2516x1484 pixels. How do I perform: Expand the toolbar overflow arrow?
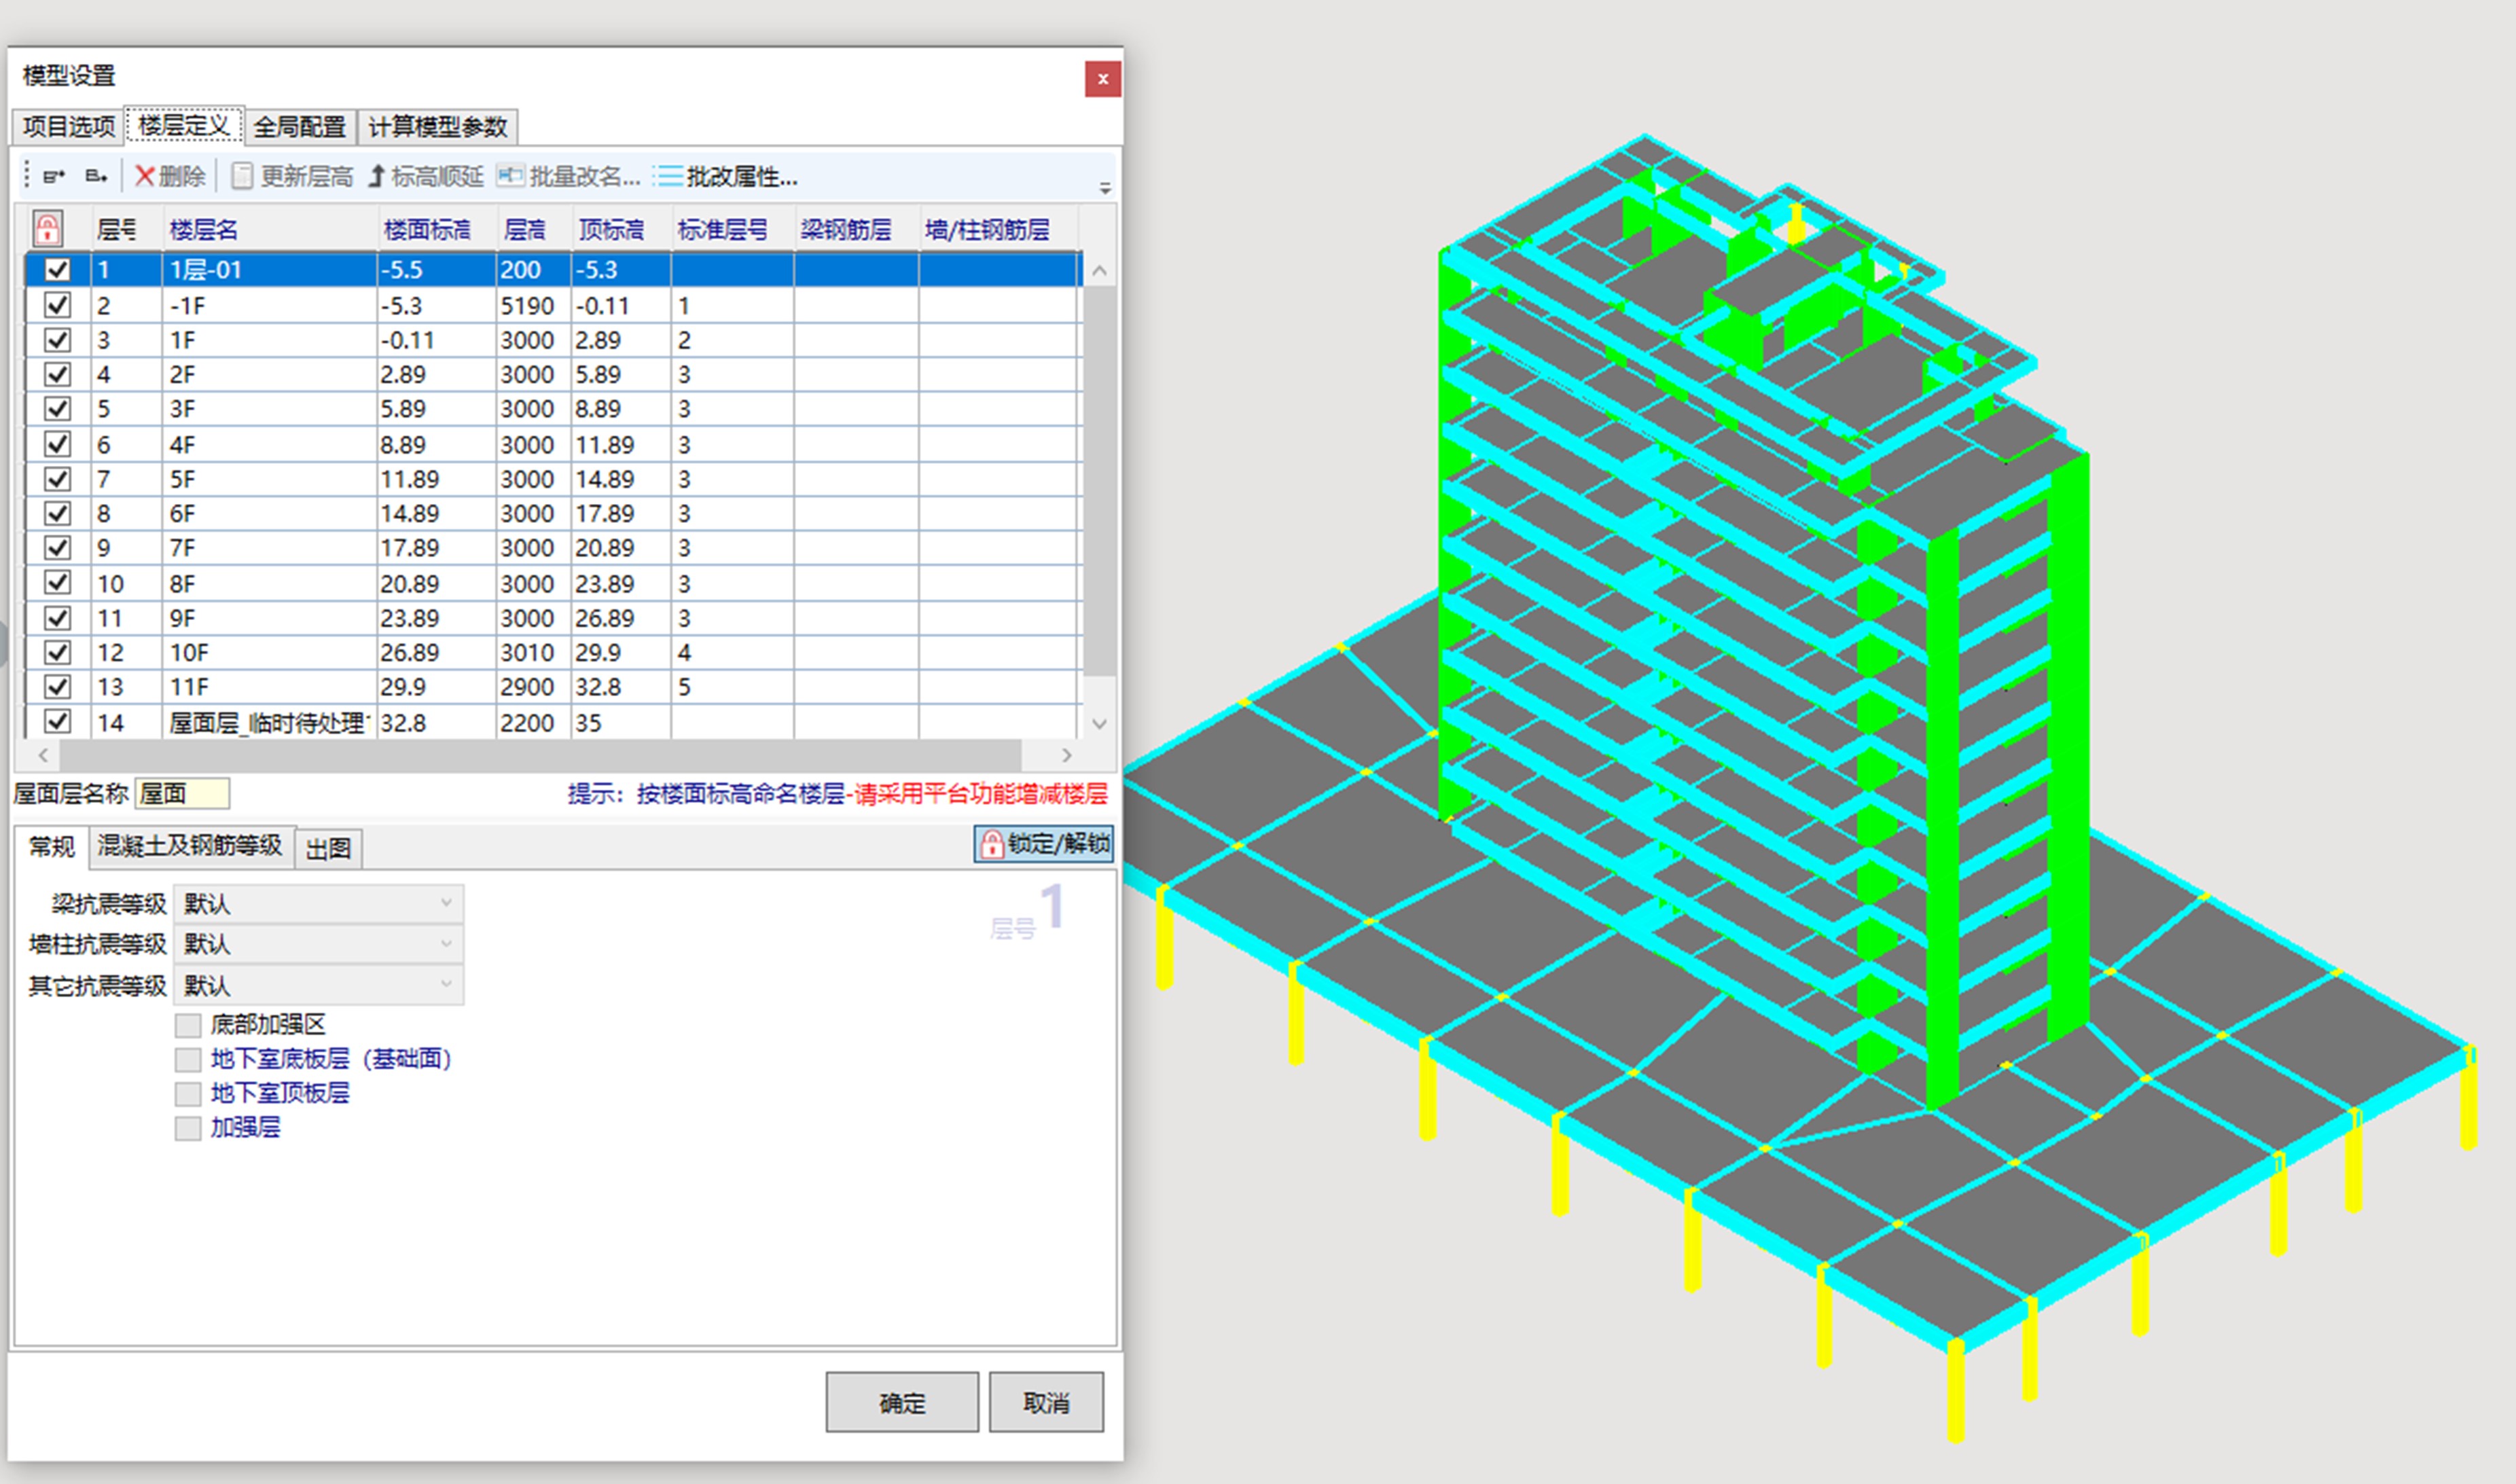(1104, 187)
